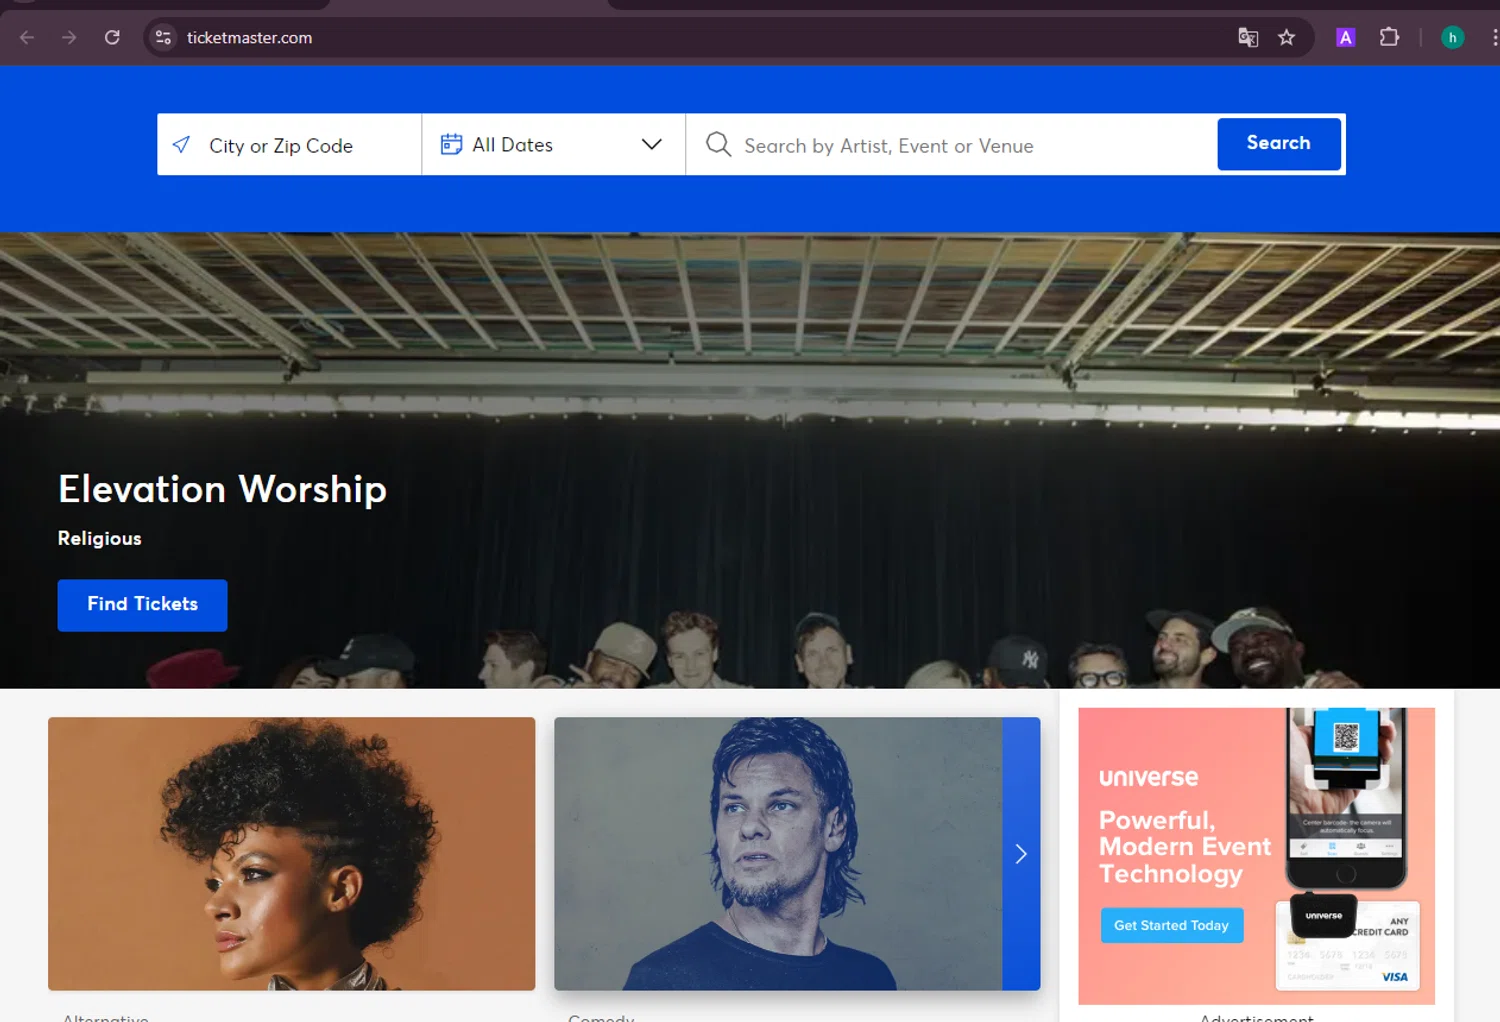Click the magnifying glass search icon
Image resolution: width=1500 pixels, height=1022 pixels.
718,145
